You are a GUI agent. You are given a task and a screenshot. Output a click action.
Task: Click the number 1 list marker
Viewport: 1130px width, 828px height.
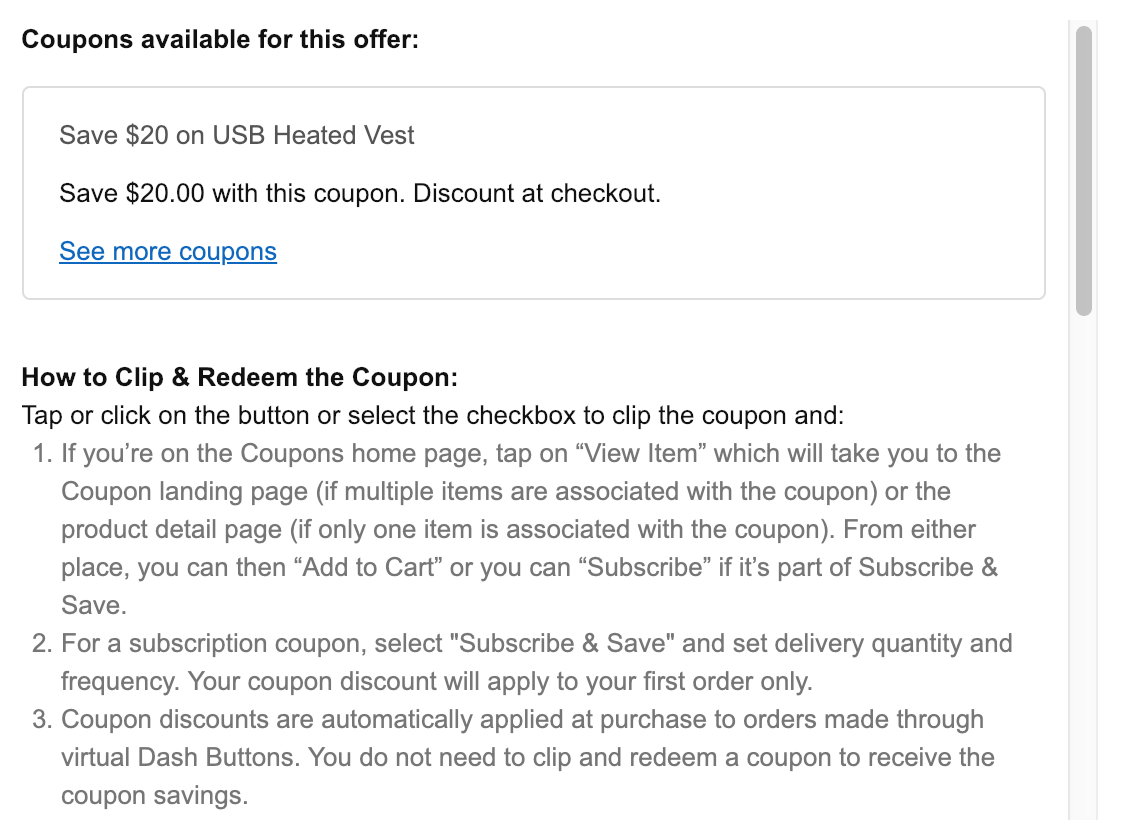pyautogui.click(x=42, y=454)
